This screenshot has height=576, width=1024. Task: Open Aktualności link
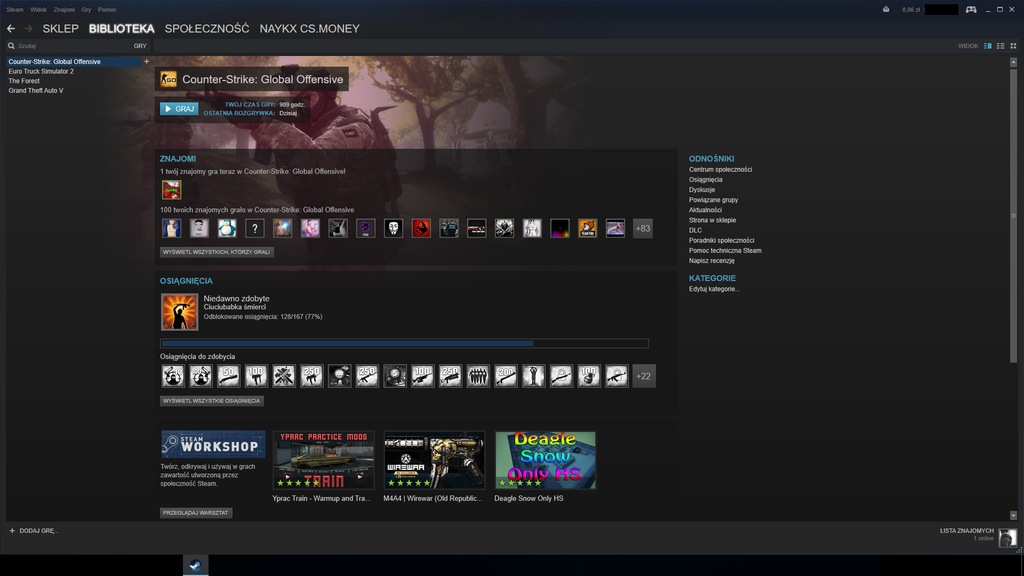tap(705, 210)
